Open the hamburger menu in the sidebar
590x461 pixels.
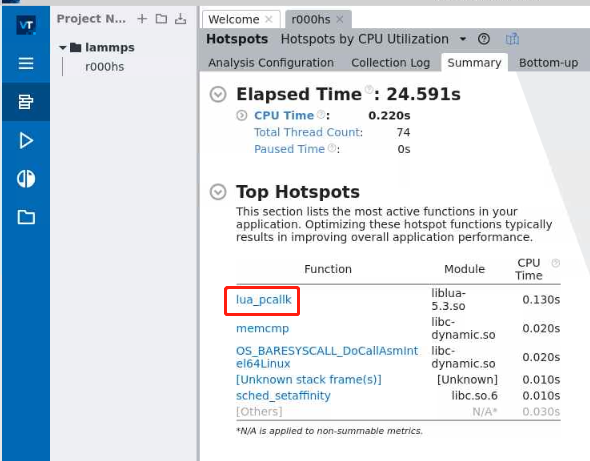(26, 63)
